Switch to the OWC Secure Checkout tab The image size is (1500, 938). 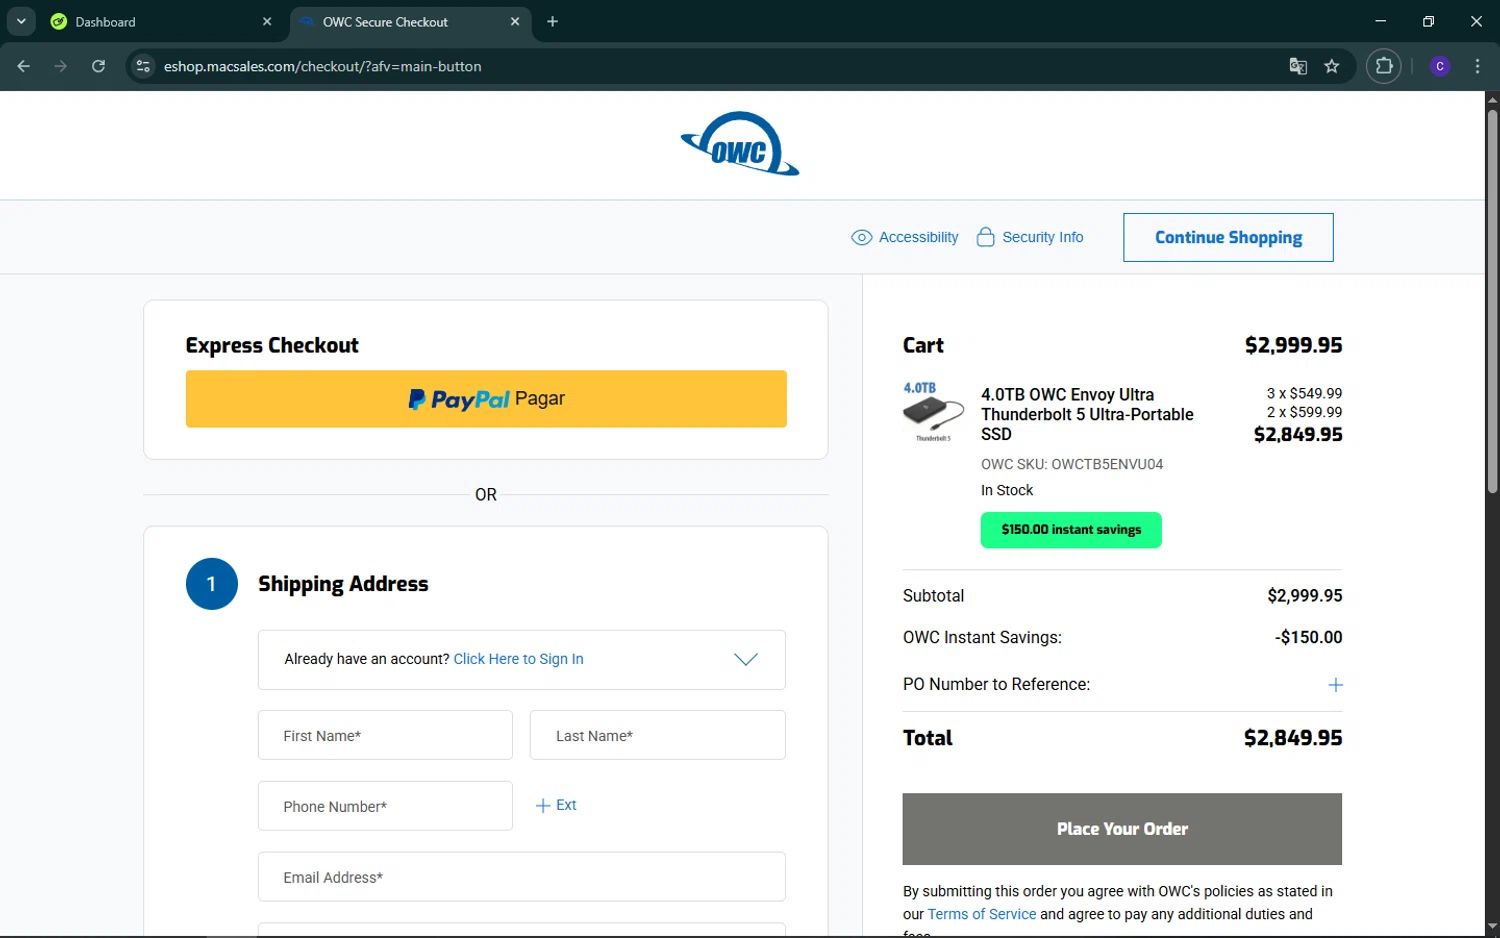[x=410, y=21]
